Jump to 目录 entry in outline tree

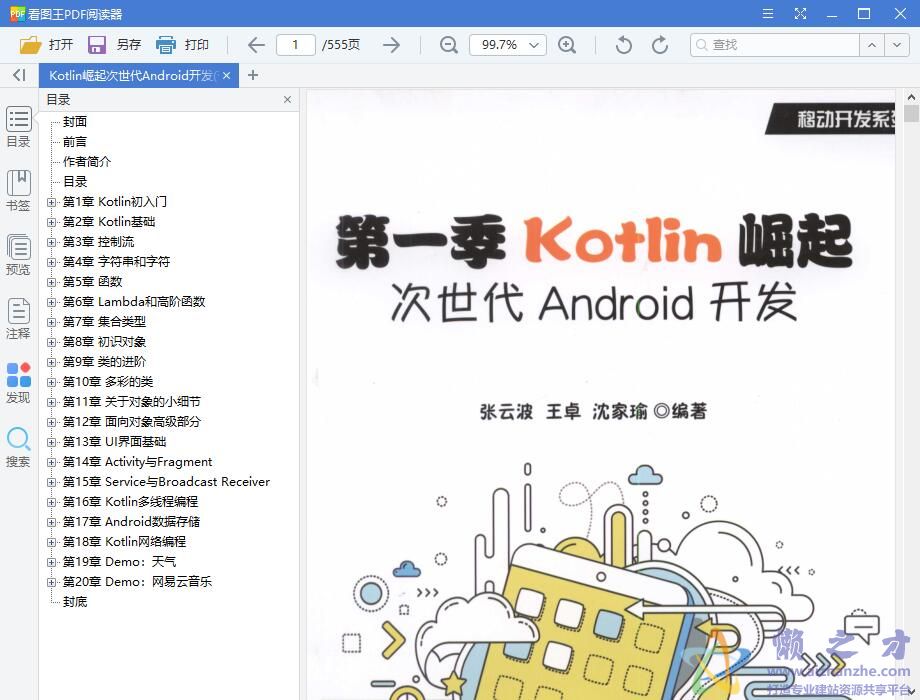(75, 181)
